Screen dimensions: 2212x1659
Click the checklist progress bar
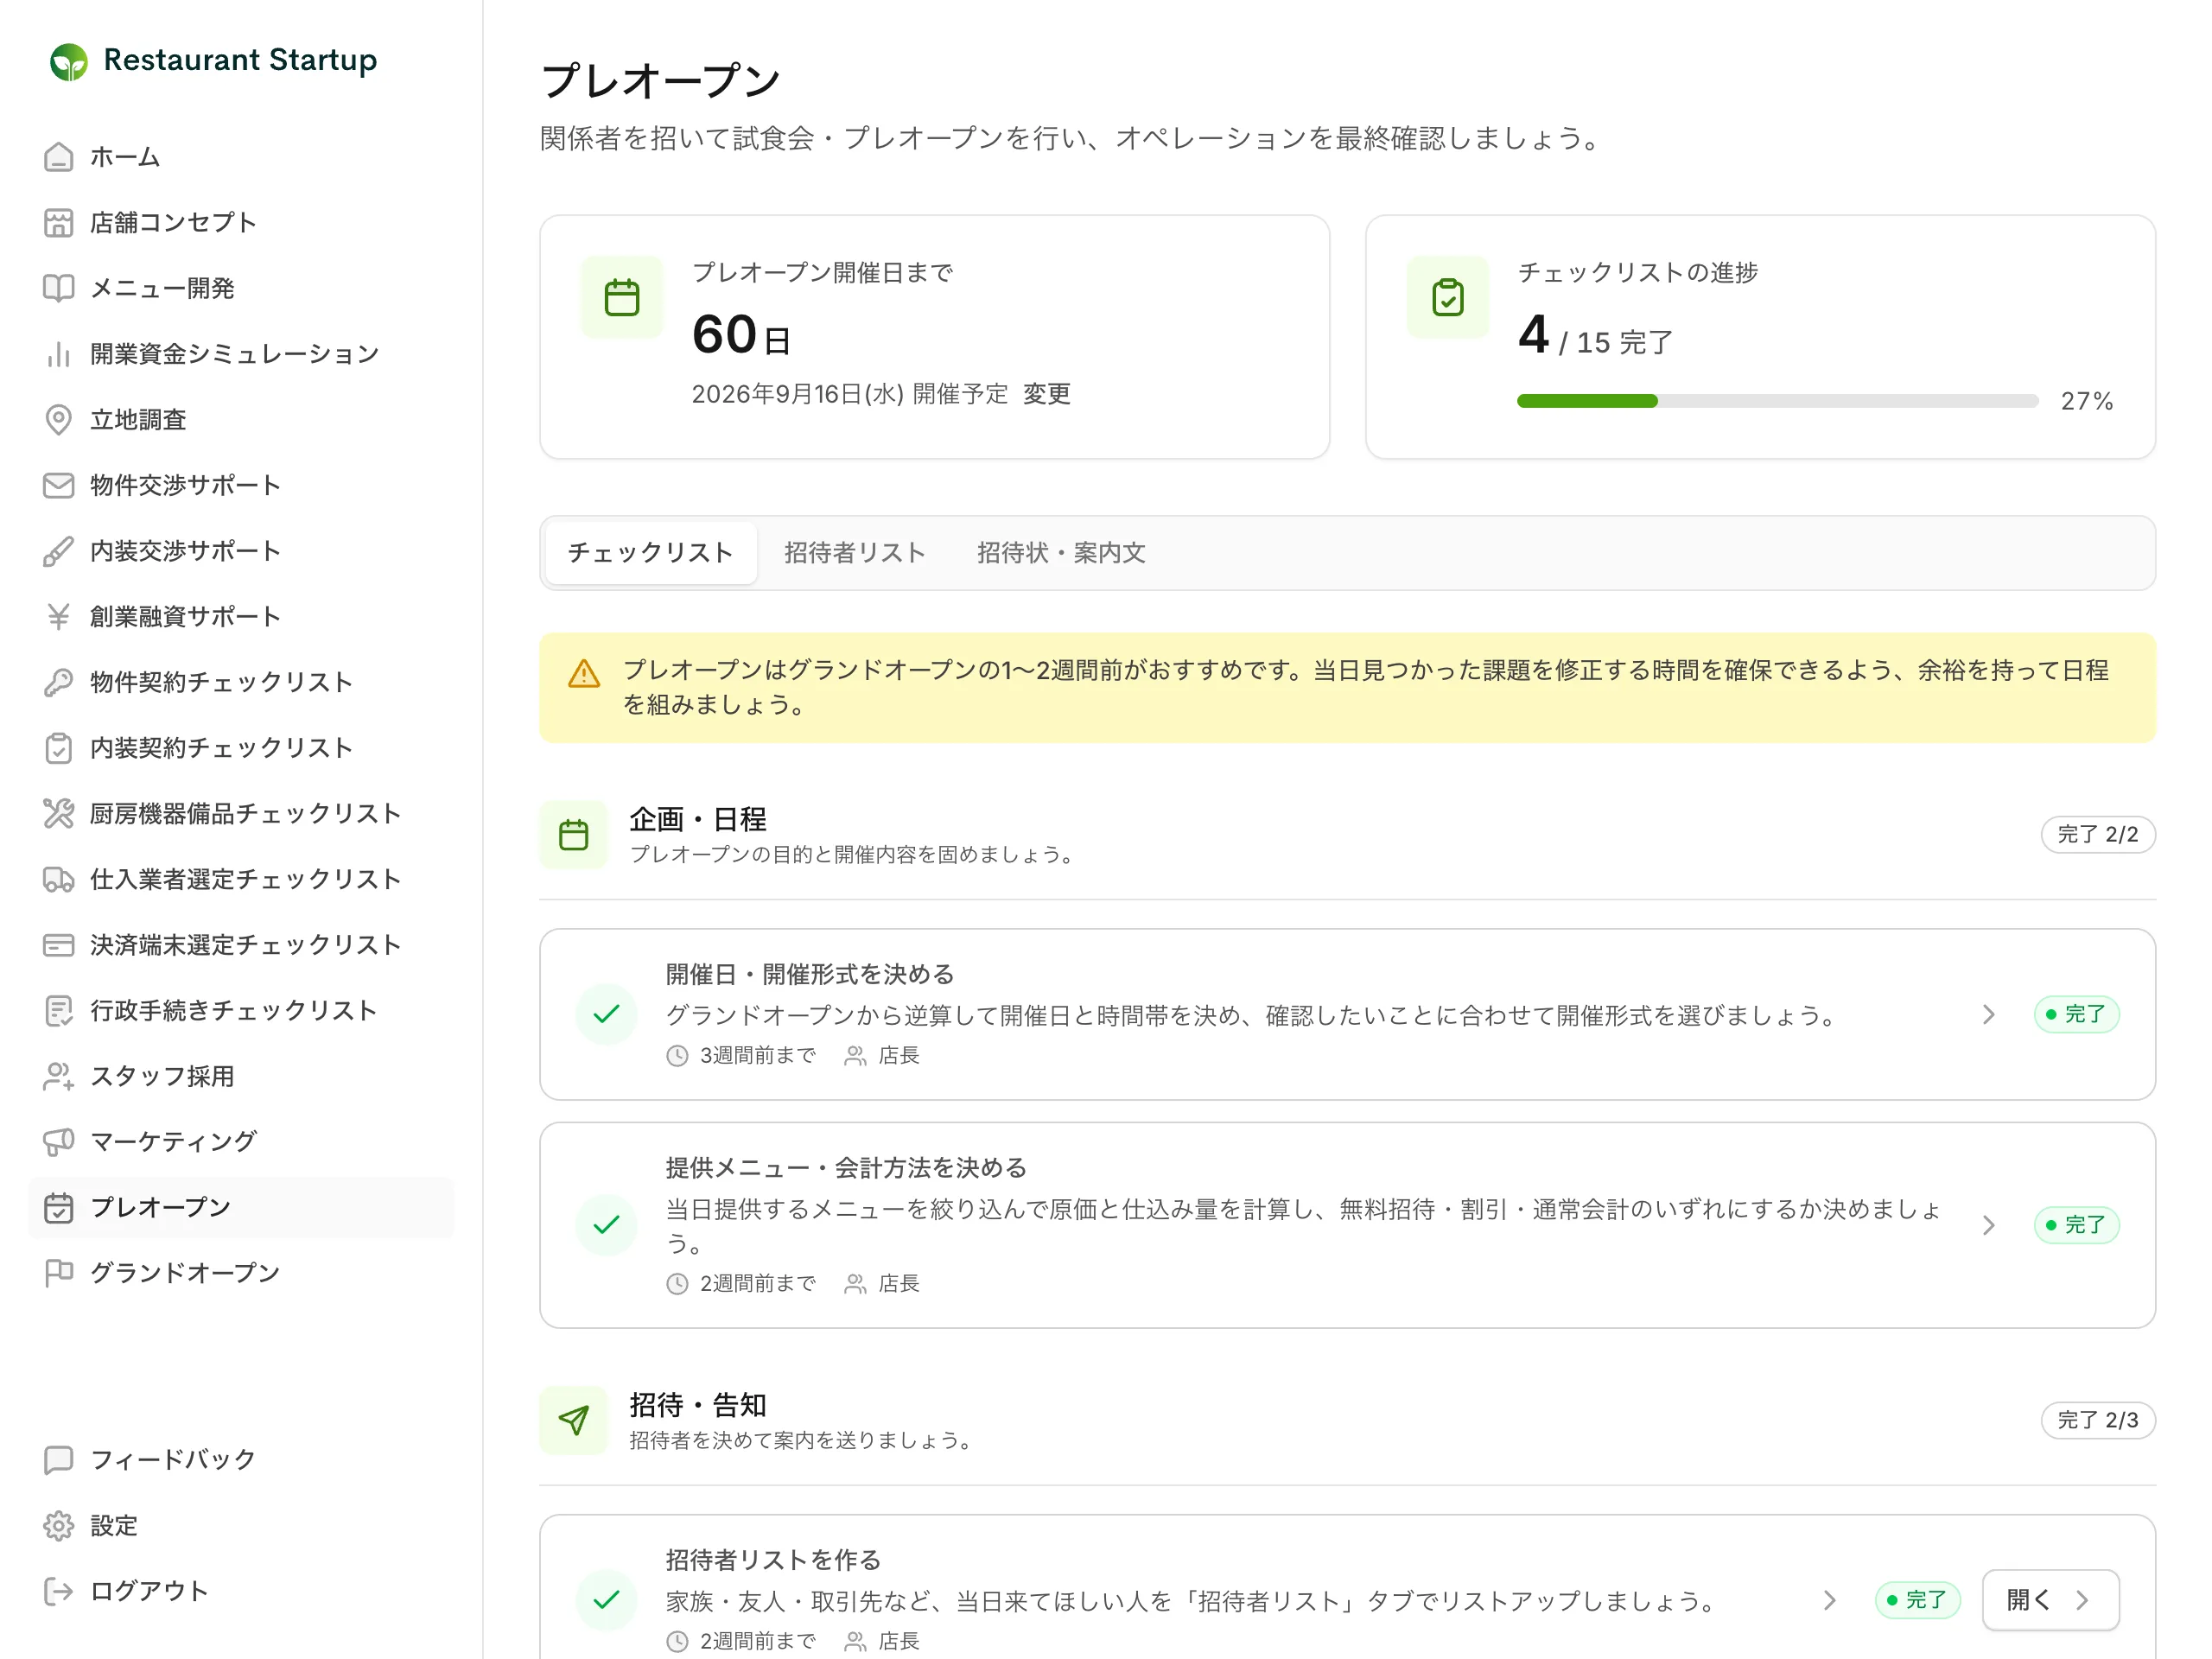[1777, 401]
